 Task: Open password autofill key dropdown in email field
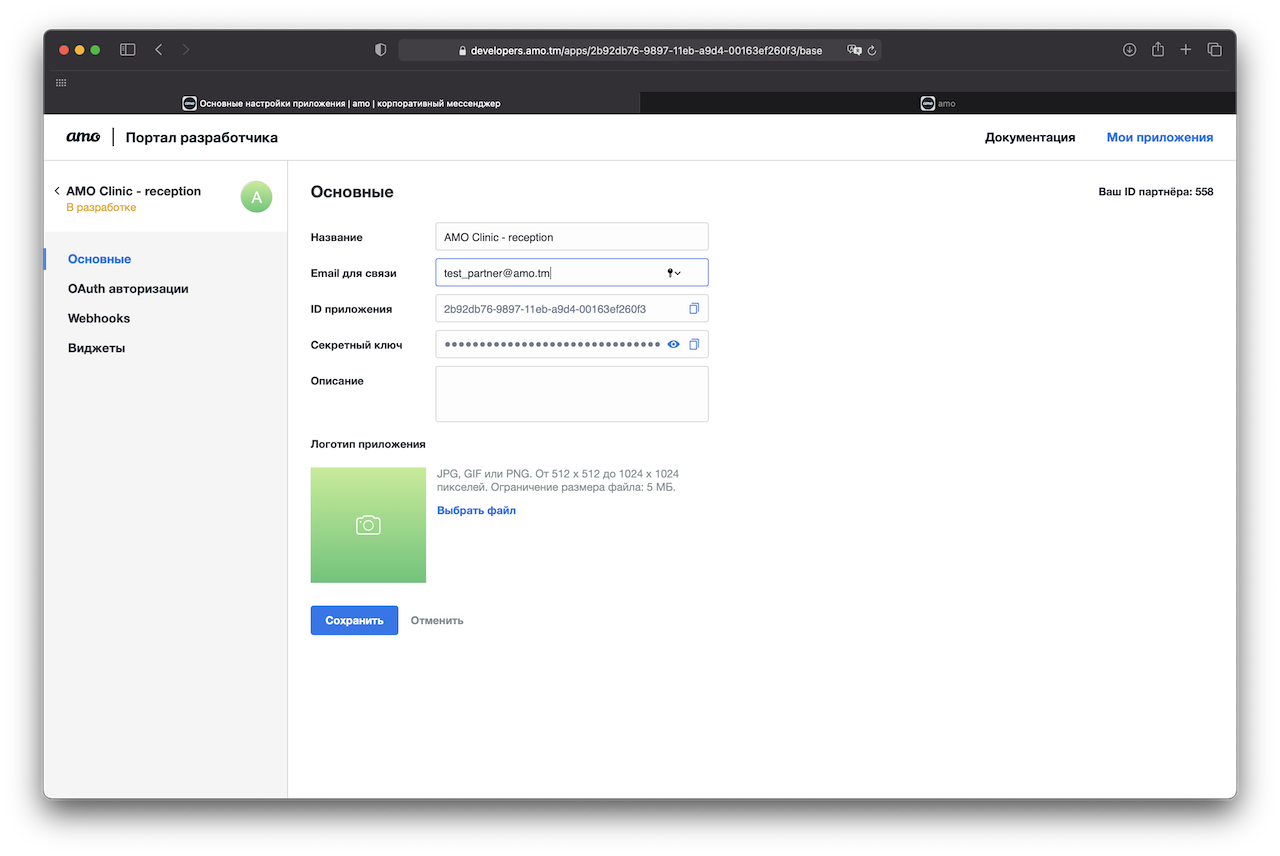pyautogui.click(x=674, y=273)
